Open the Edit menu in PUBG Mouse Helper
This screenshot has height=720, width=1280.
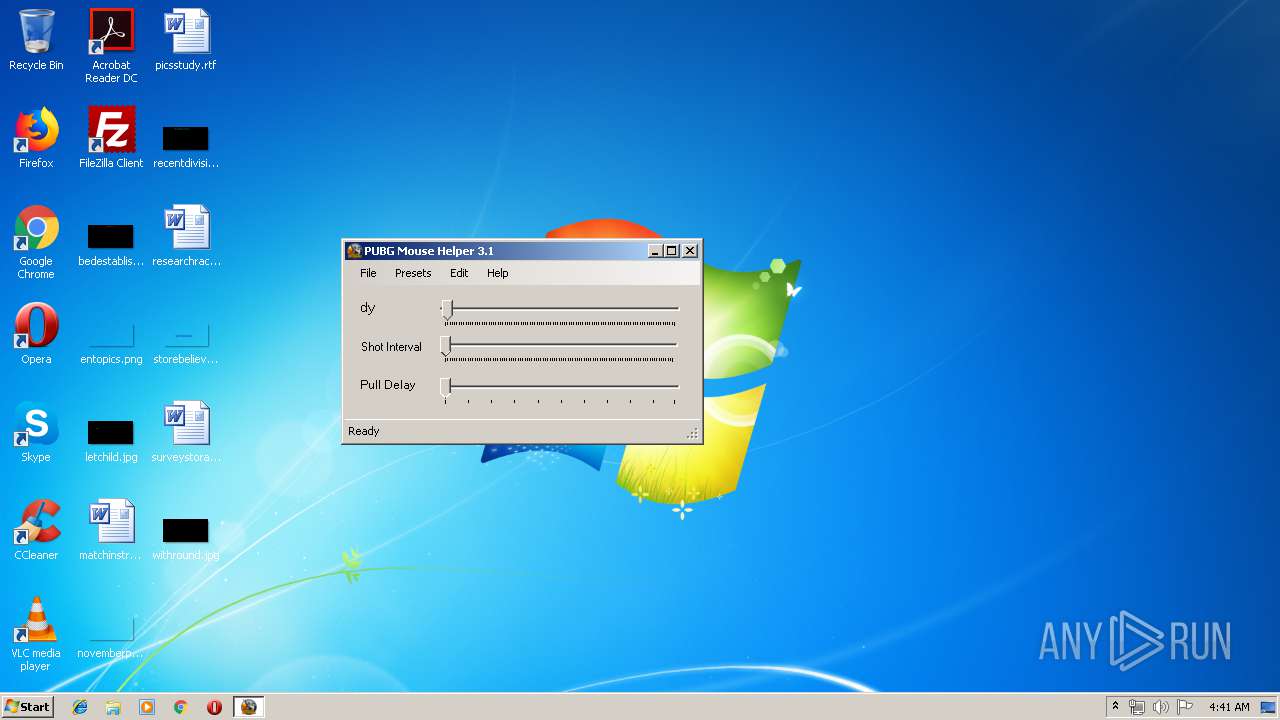pyautogui.click(x=459, y=273)
